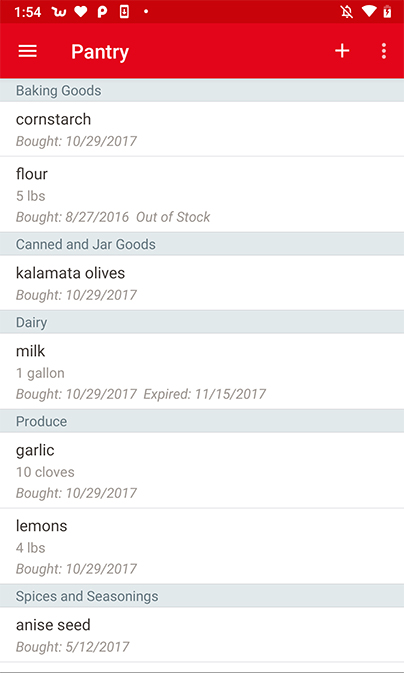
Task: Tap the Spices and Seasonings header
Action: coord(202,596)
